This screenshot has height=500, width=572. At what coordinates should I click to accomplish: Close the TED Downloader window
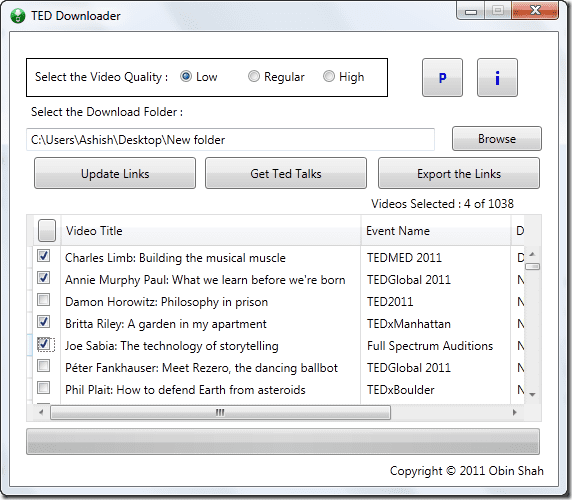tap(535, 10)
